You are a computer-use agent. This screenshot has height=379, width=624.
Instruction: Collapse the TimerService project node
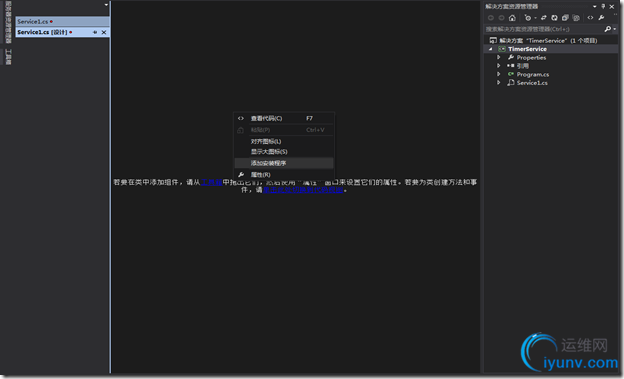pos(490,49)
